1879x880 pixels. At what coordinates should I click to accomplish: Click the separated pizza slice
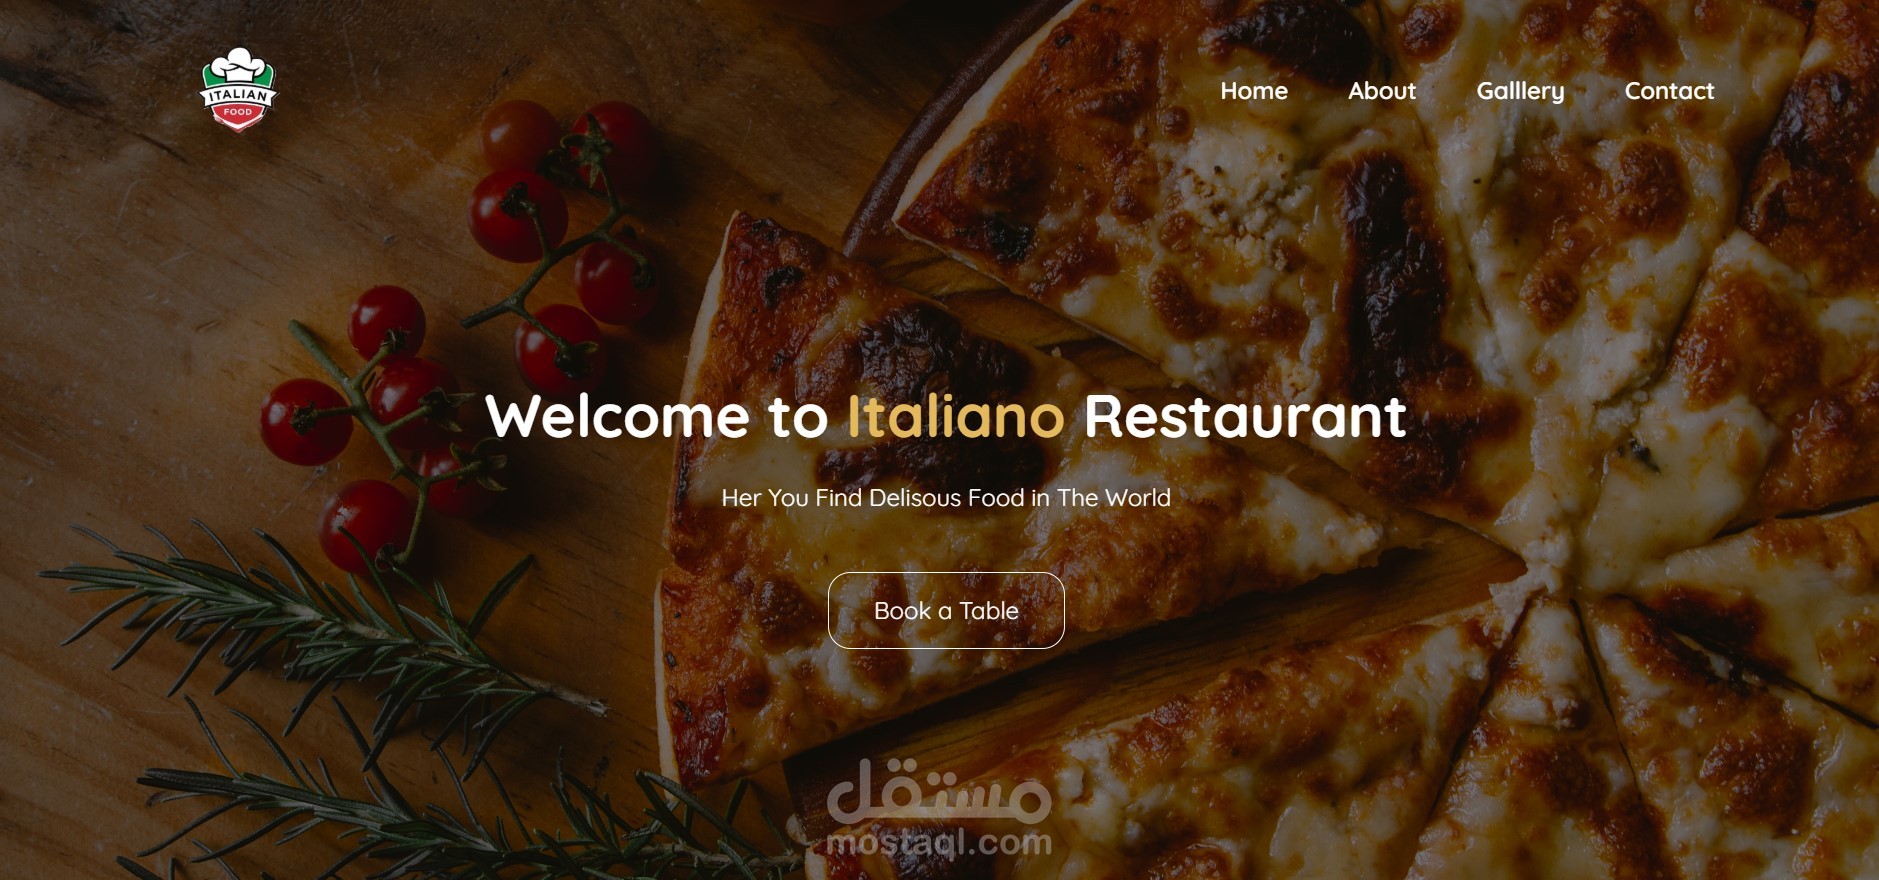click(1000, 500)
